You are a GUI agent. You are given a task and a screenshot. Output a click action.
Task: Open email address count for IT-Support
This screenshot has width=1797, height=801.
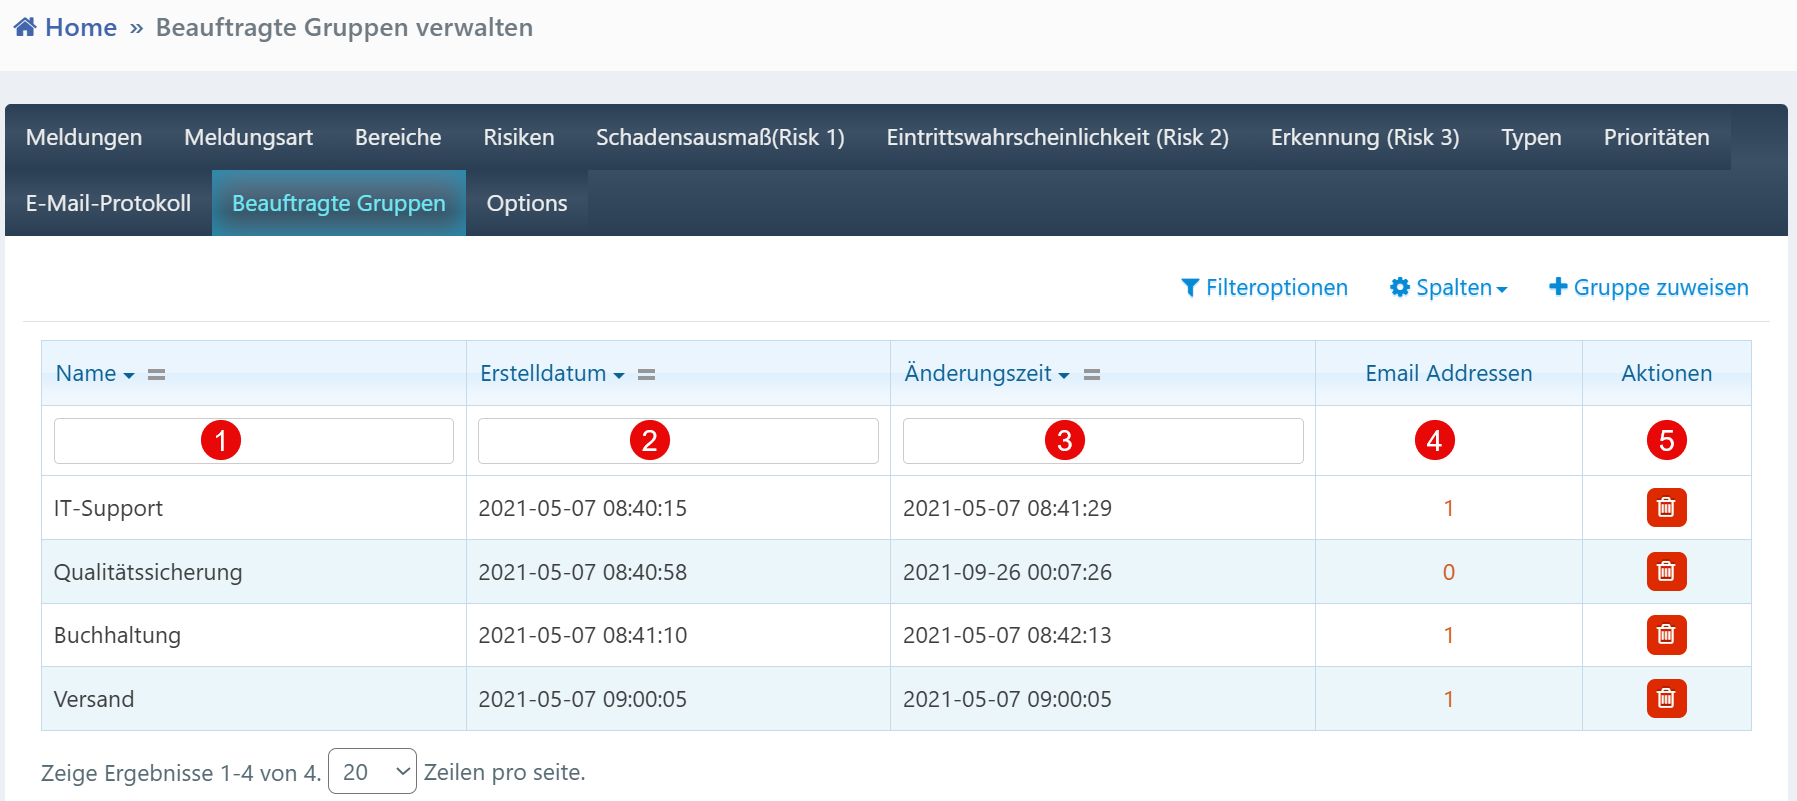[x=1448, y=508]
